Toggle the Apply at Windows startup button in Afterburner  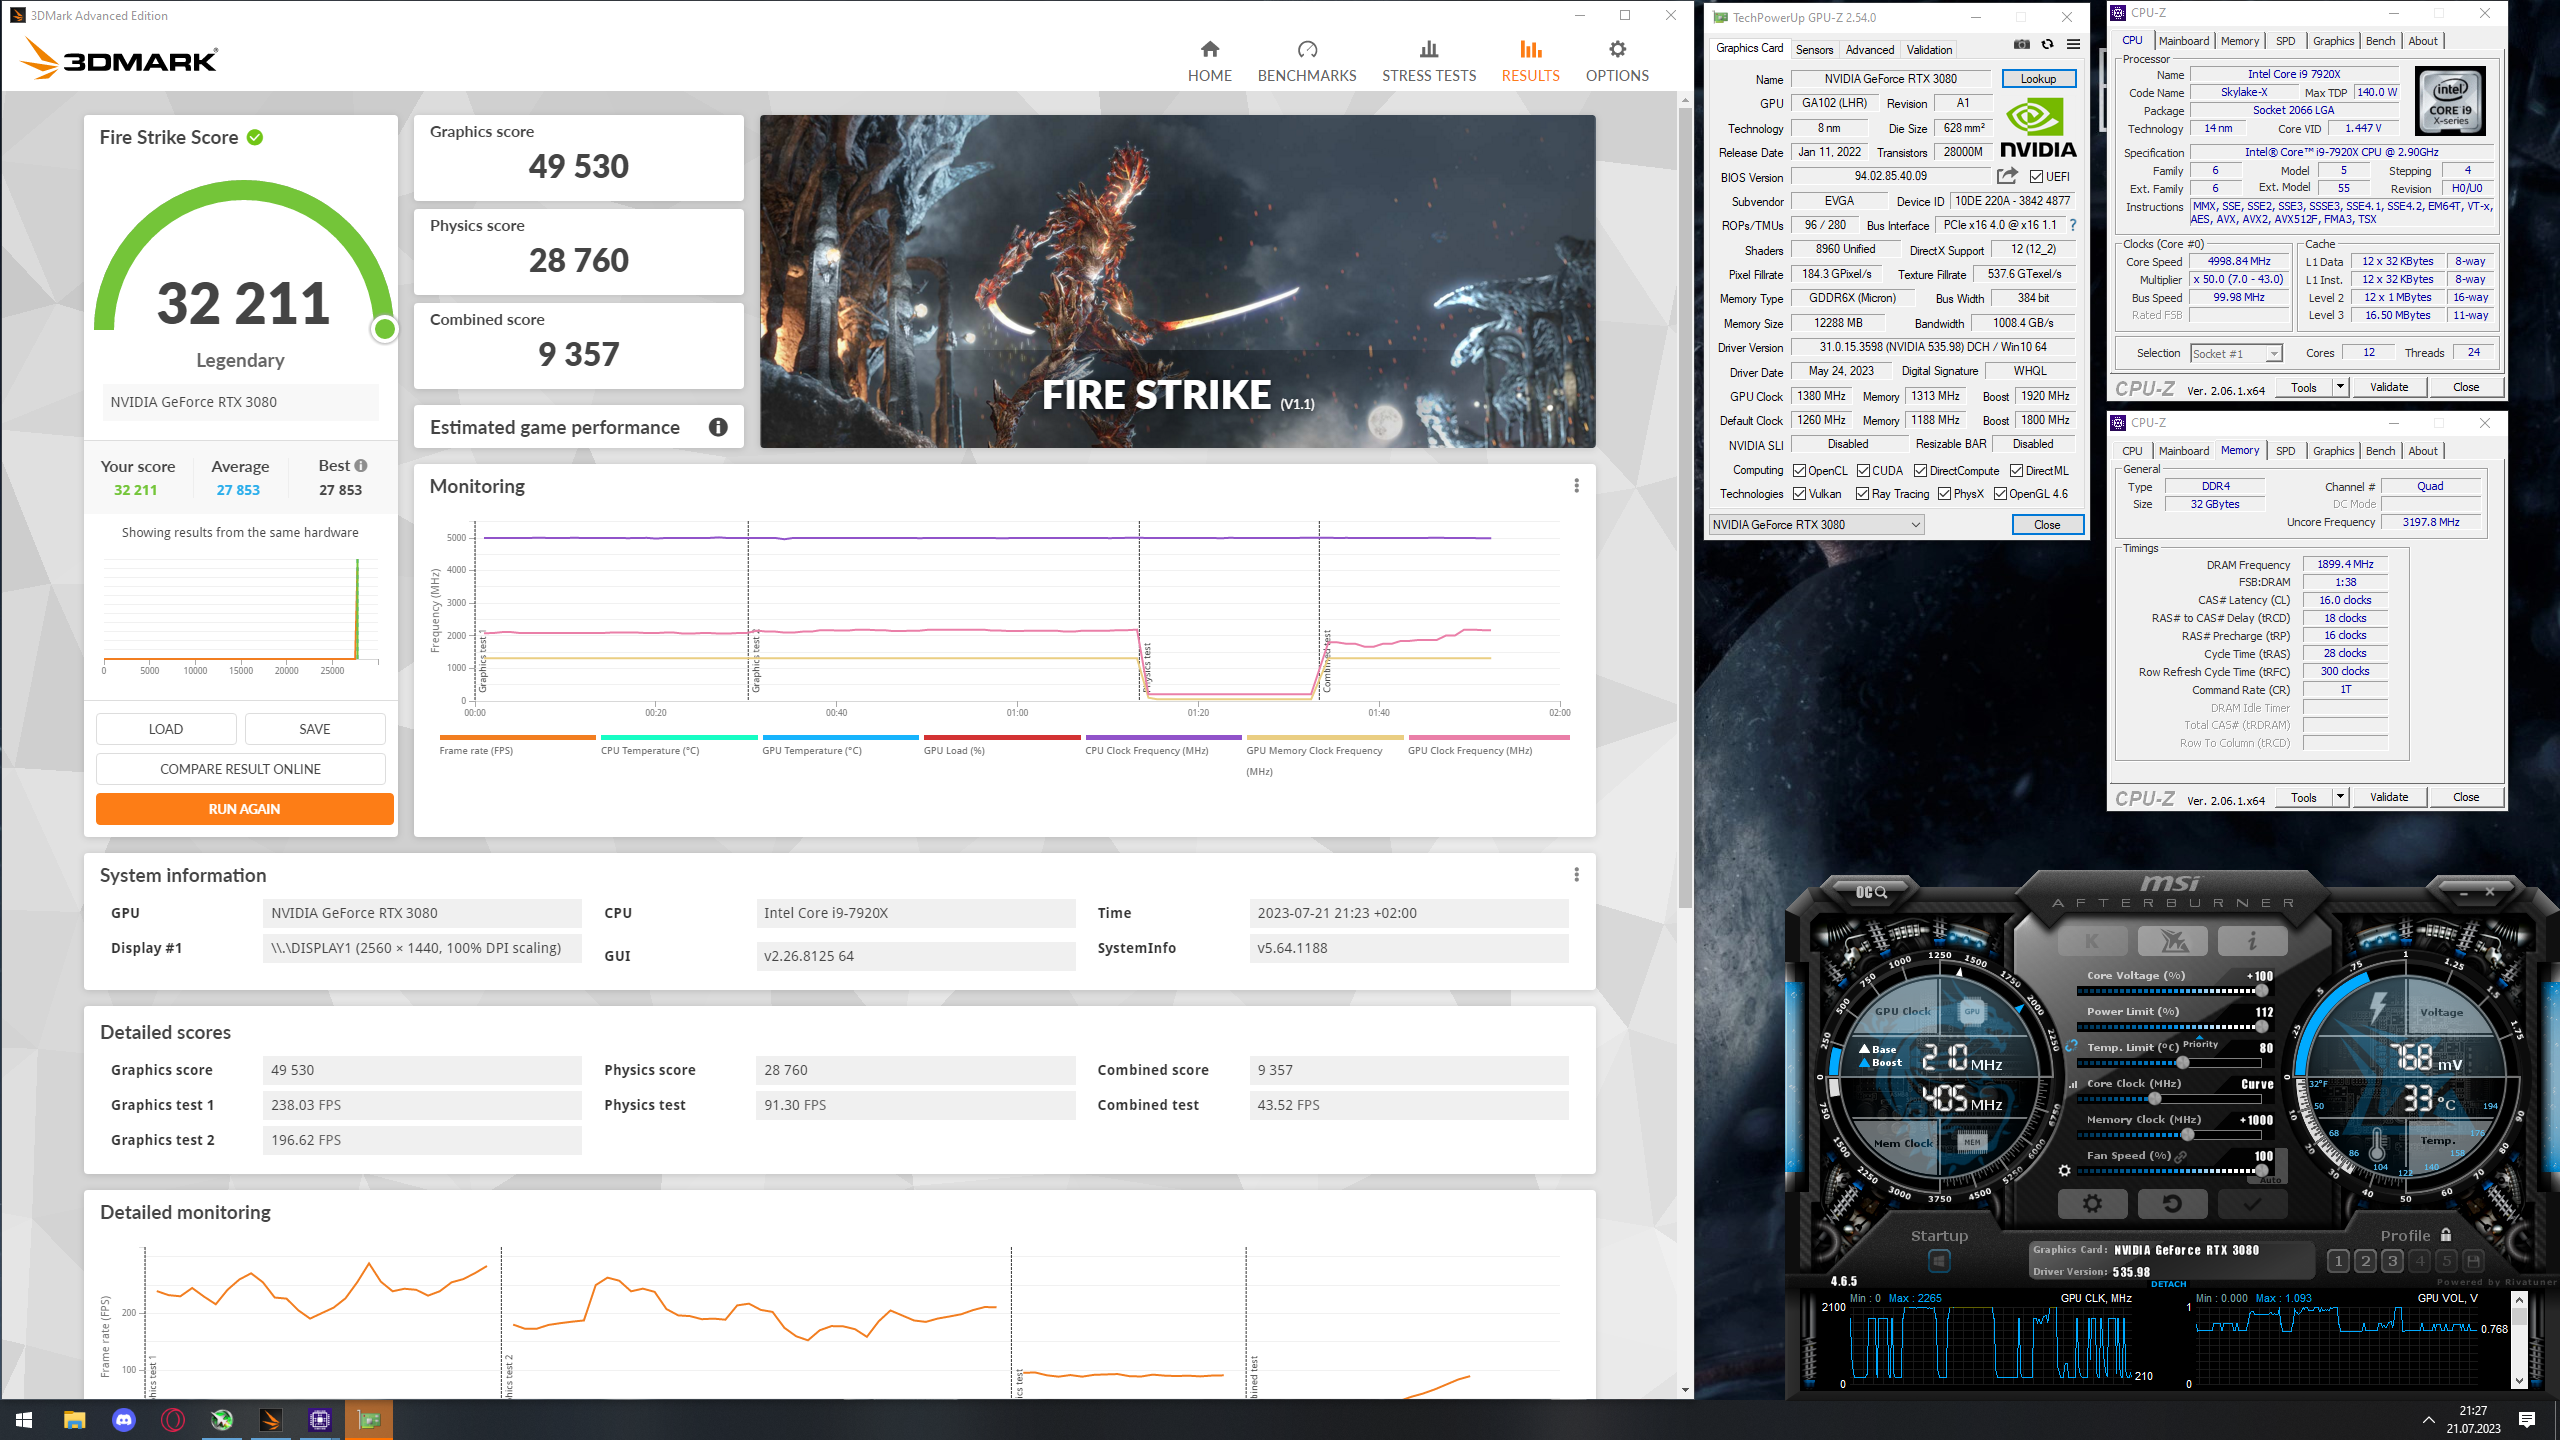(1938, 1261)
